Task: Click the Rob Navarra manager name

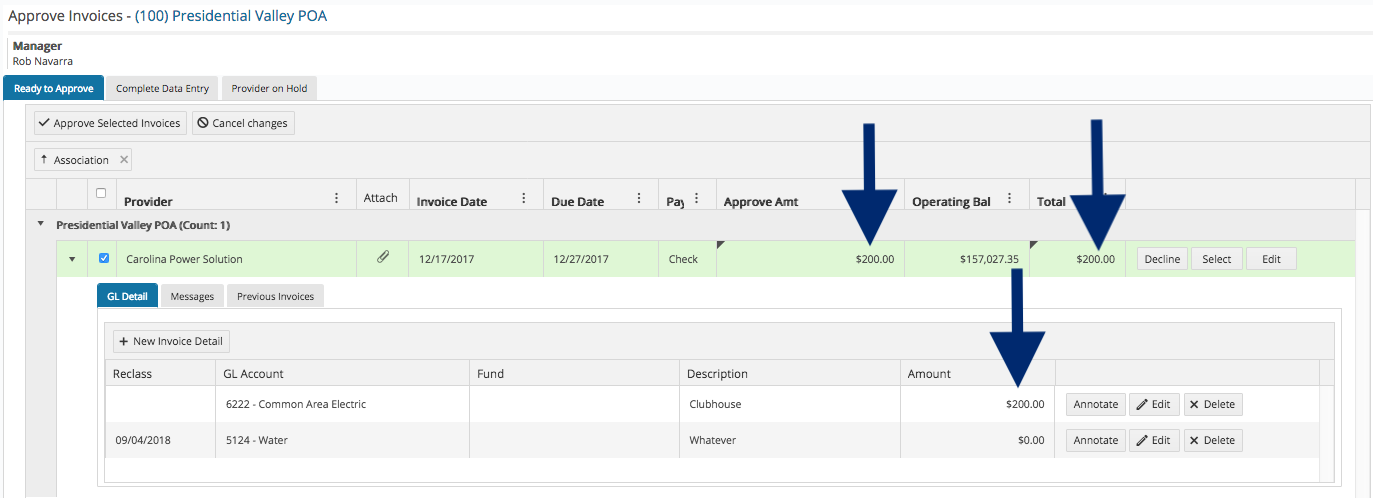Action: [x=43, y=61]
